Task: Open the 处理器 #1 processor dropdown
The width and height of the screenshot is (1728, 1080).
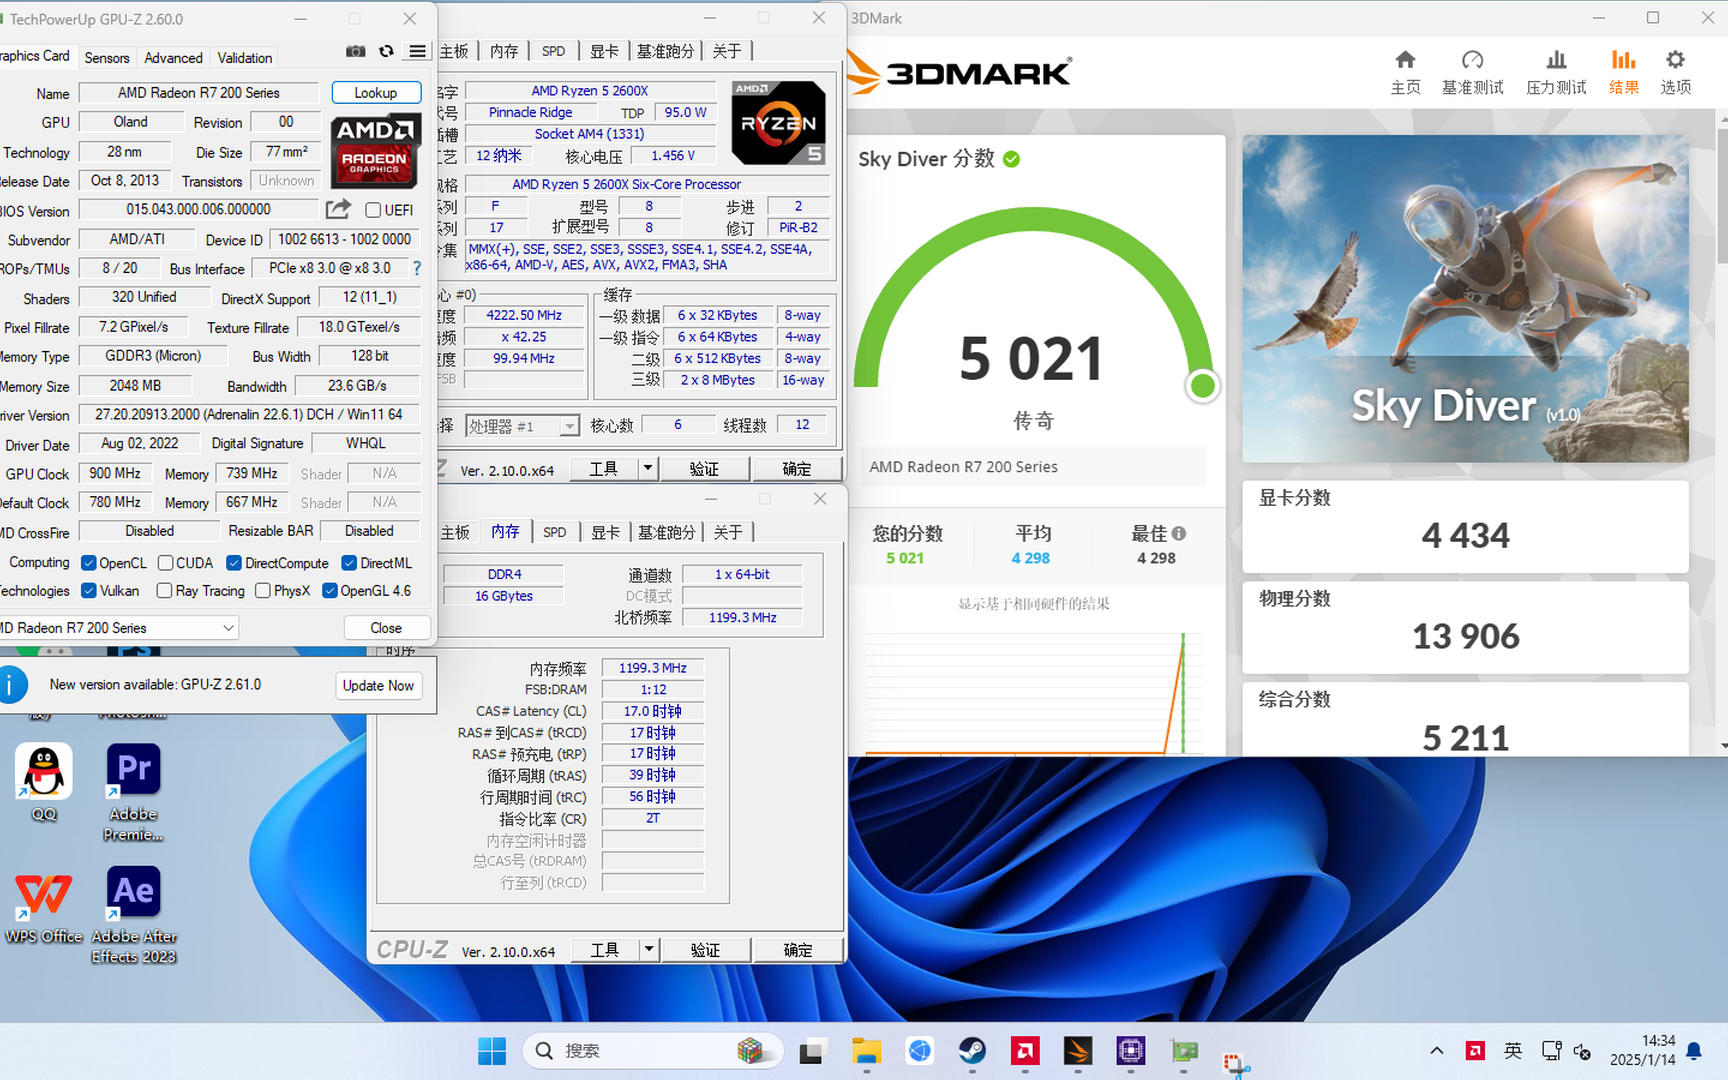Action: (569, 427)
